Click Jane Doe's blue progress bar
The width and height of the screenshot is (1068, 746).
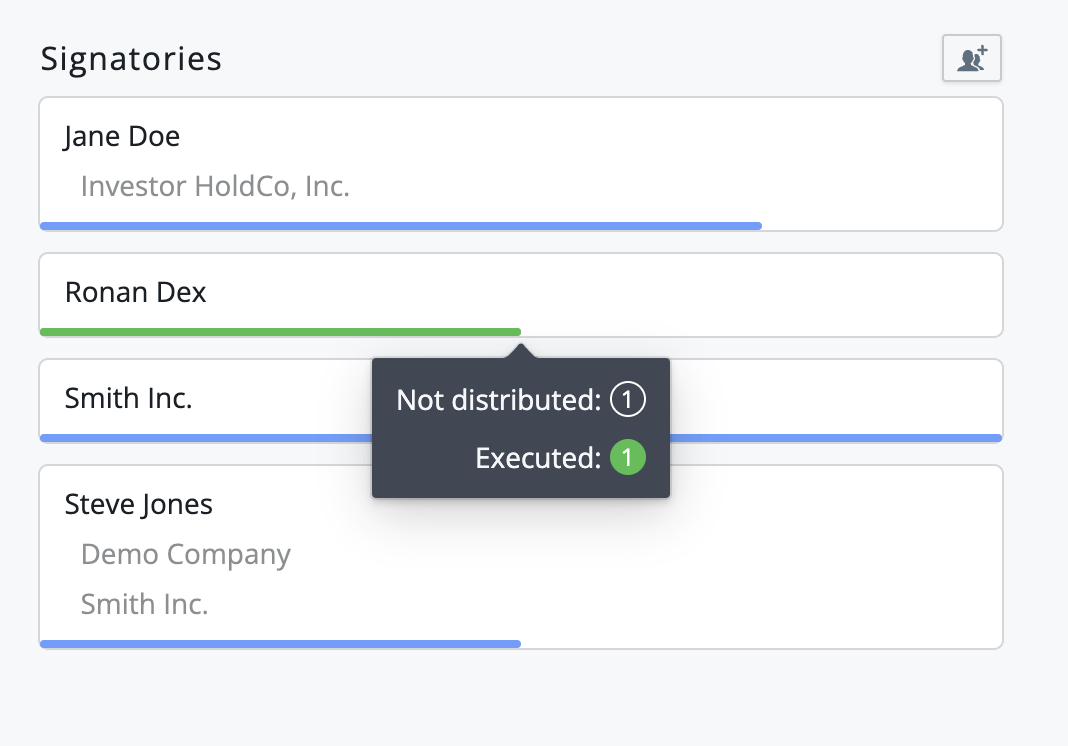pos(400,226)
